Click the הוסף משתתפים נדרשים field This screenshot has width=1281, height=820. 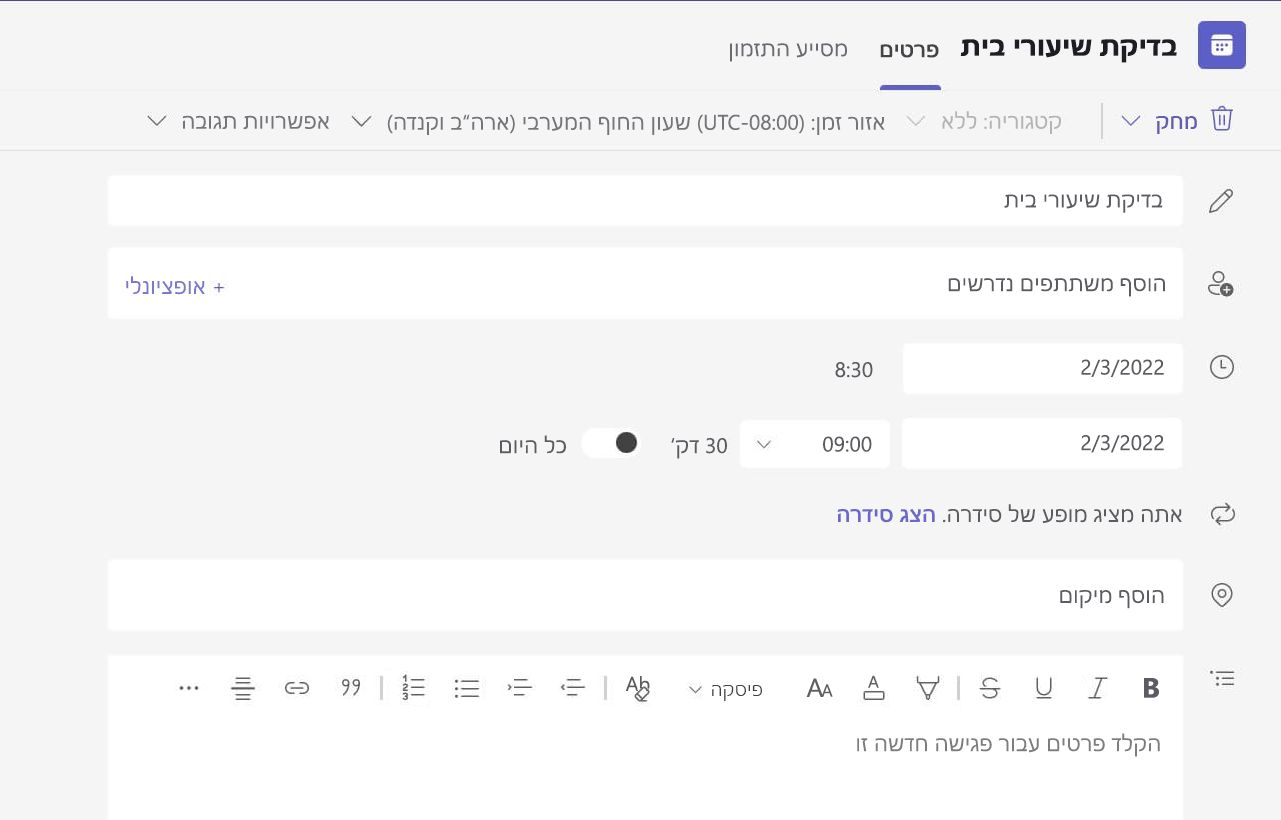(645, 284)
